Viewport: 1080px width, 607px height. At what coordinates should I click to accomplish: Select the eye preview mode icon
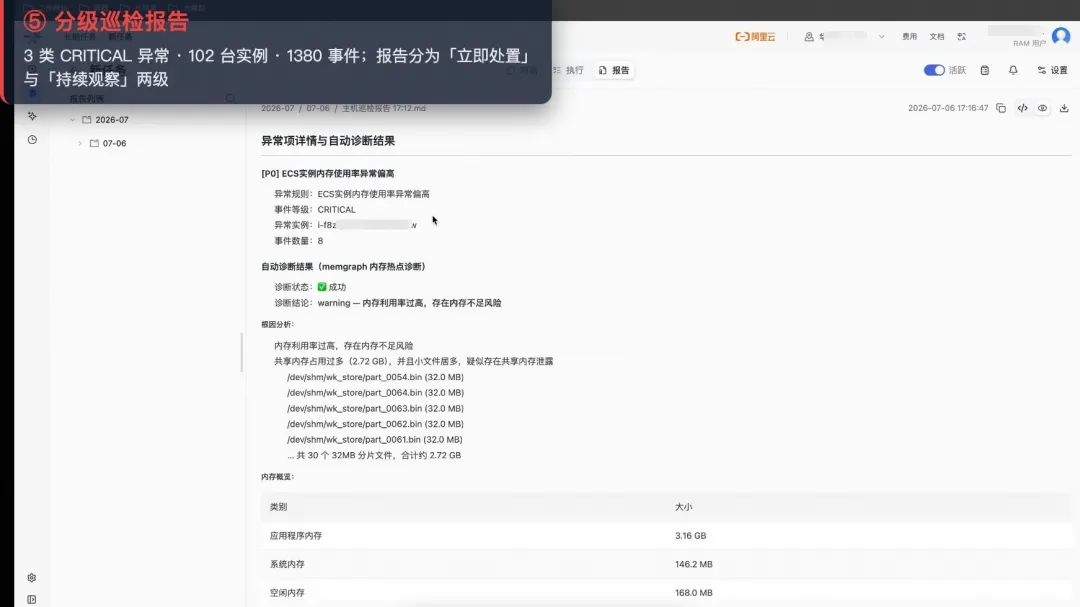pyautogui.click(x=1043, y=108)
